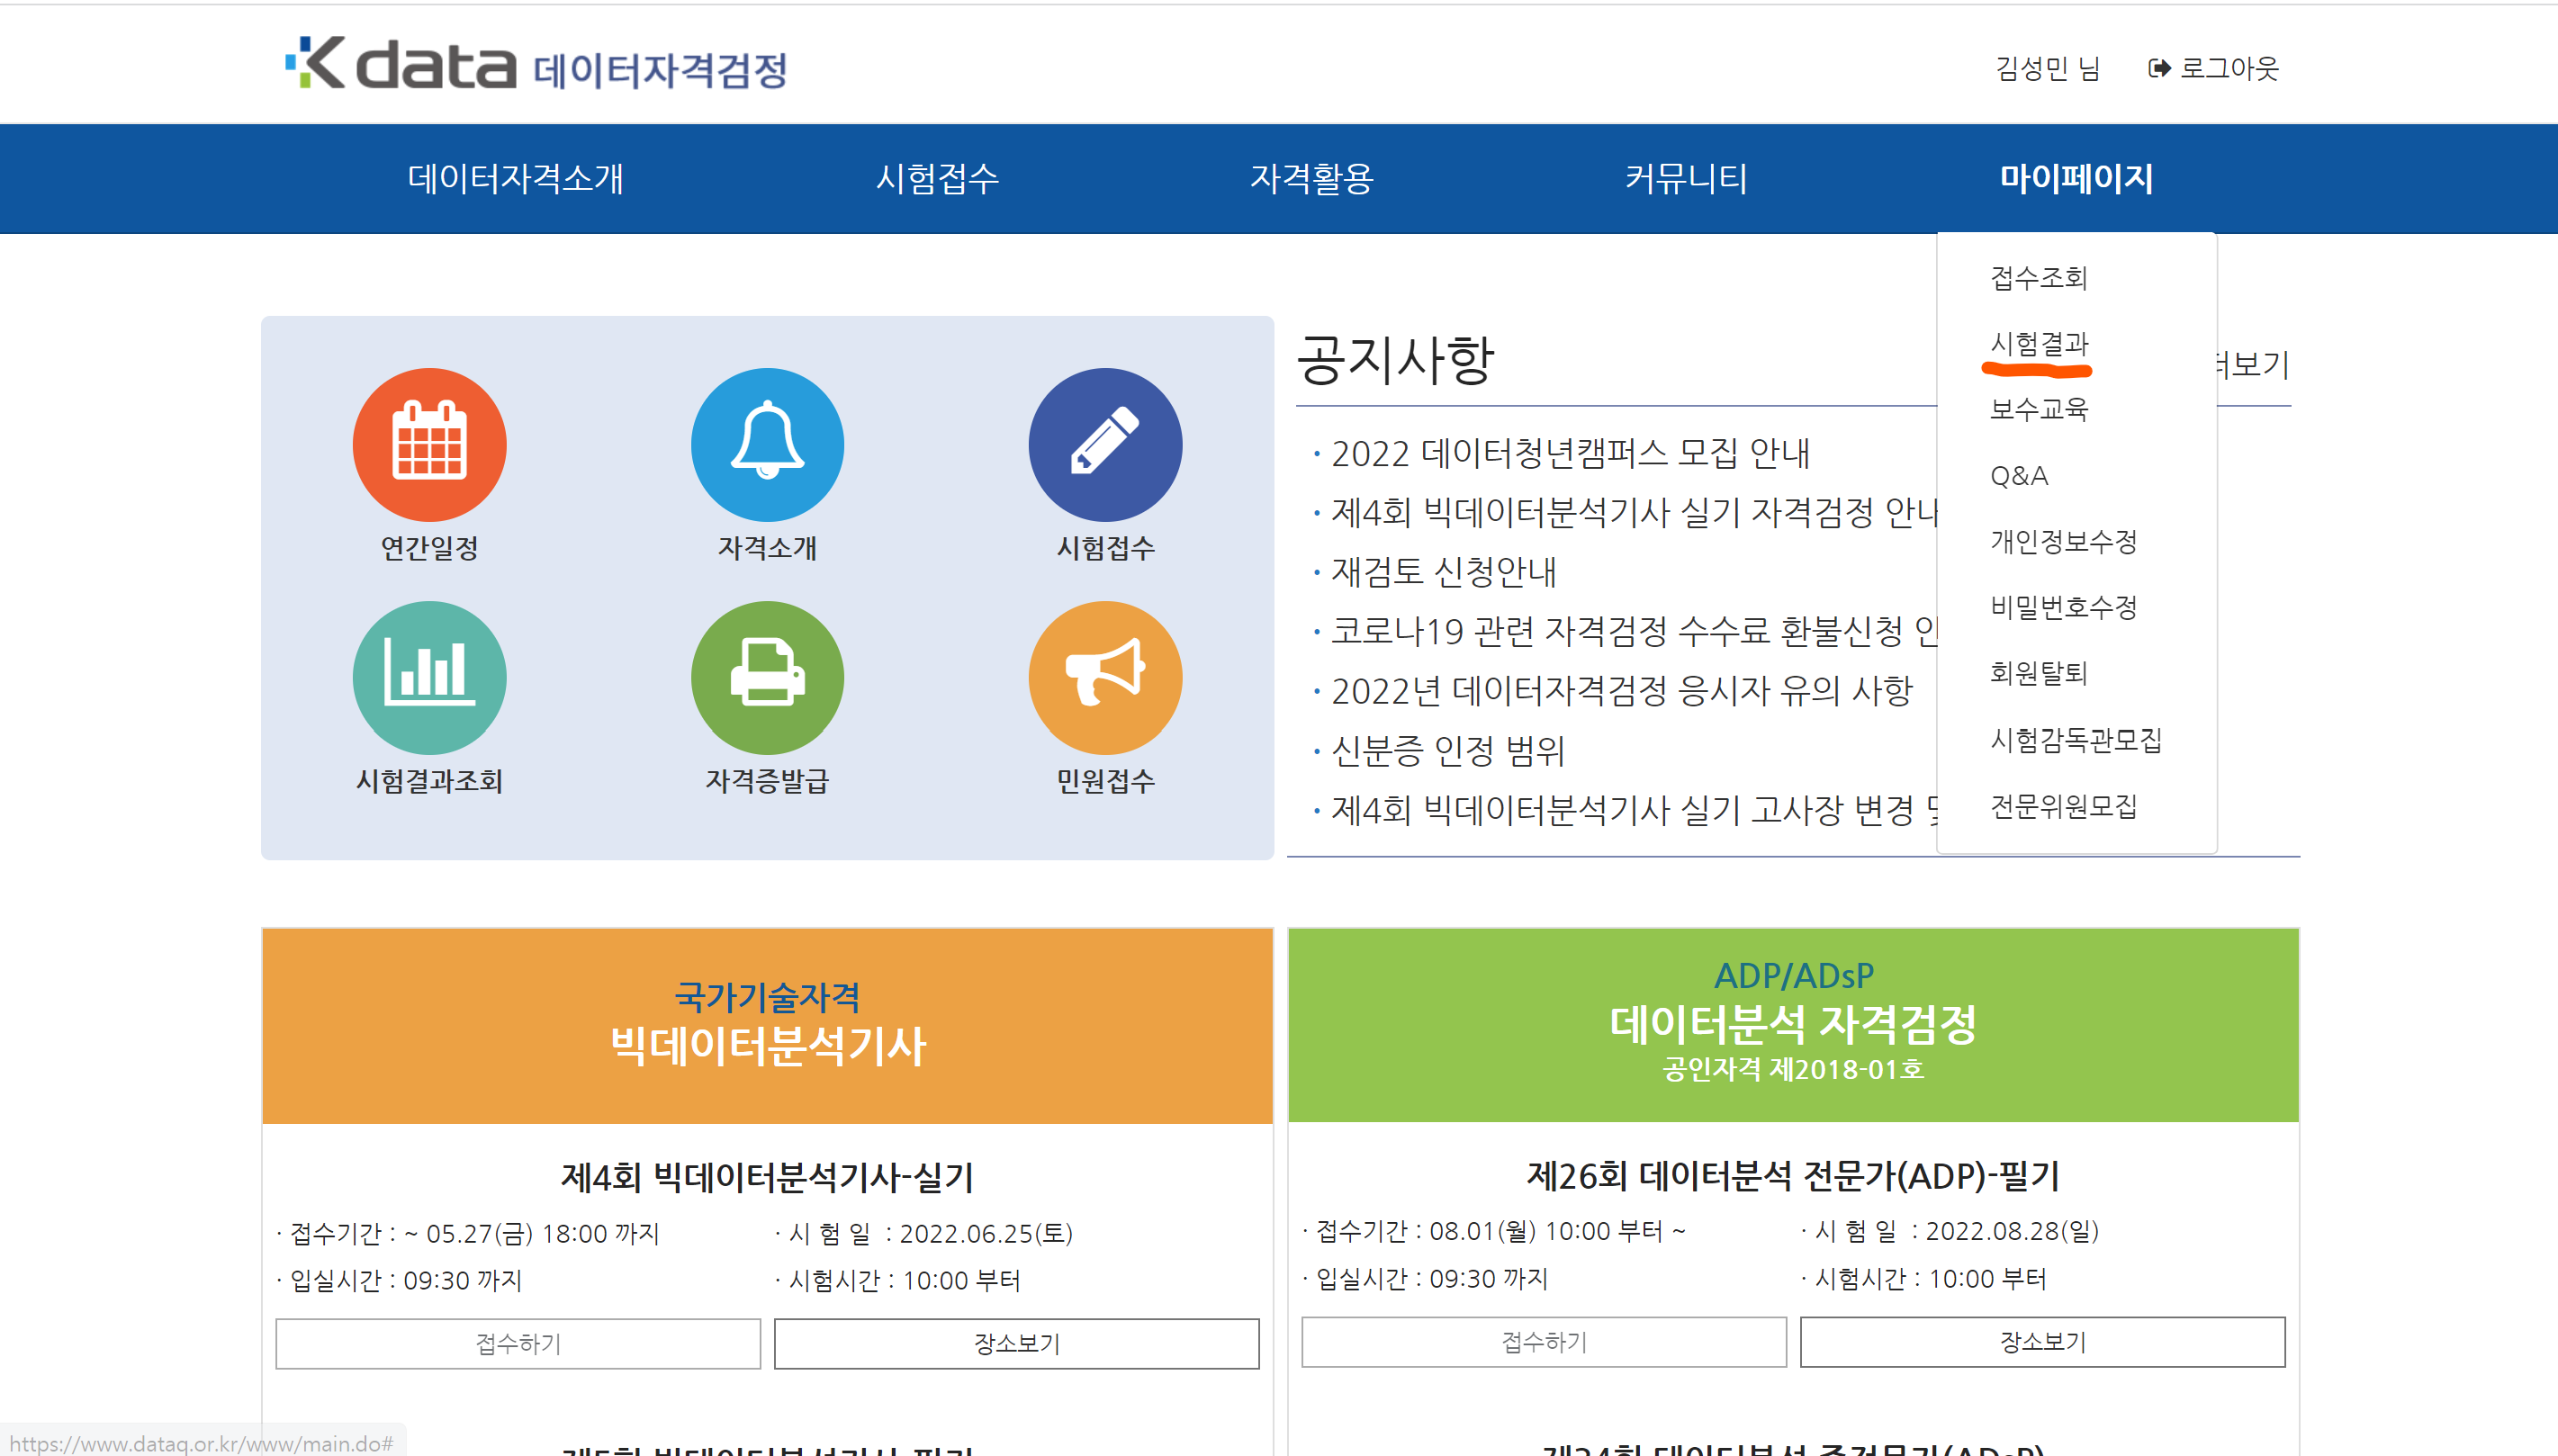Image resolution: width=2558 pixels, height=1456 pixels.
Task: Click the 자격증발급 printer icon
Action: tap(767, 678)
